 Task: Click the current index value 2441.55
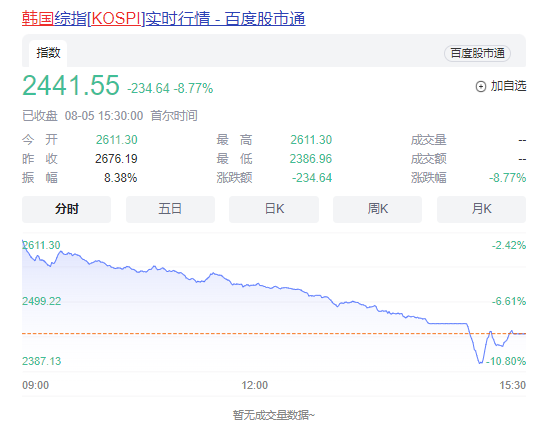tap(71, 85)
